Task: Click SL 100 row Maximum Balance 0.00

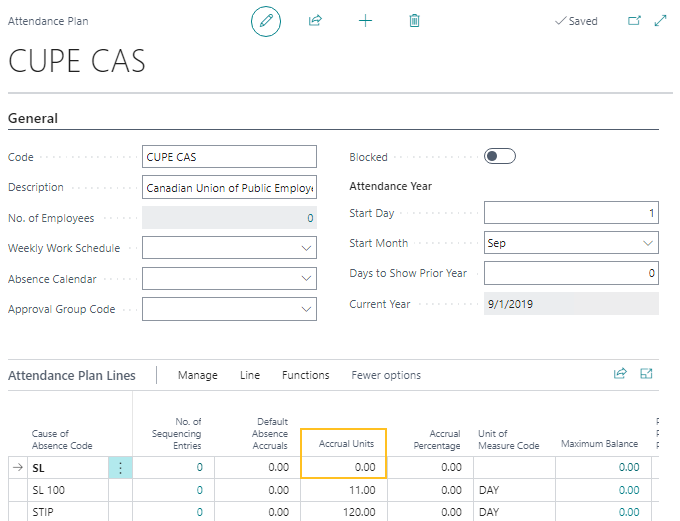Action: (x=629, y=490)
